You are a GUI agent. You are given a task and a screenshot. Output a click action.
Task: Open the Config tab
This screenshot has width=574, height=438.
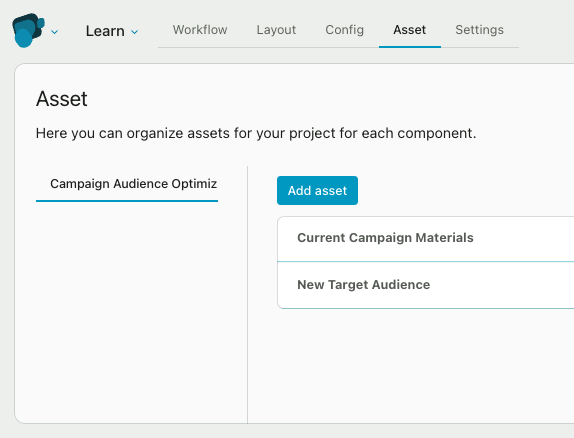point(344,30)
